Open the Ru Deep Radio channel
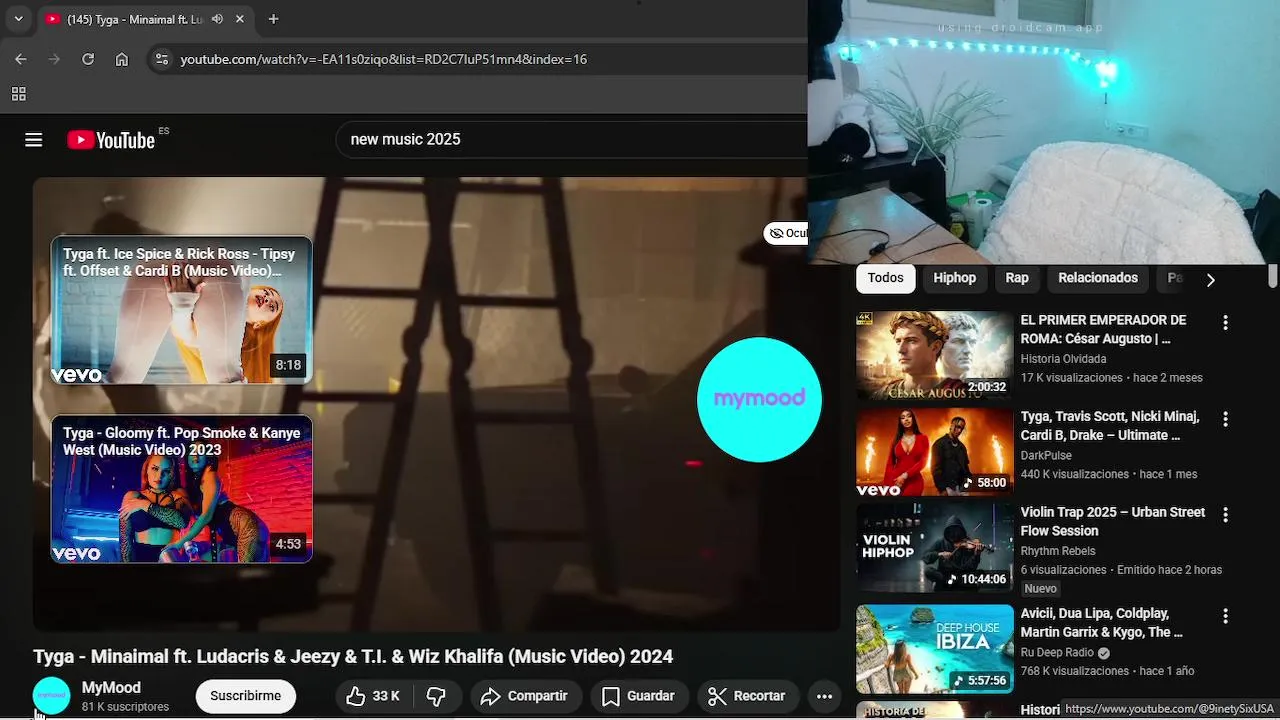1280x720 pixels. point(1057,653)
